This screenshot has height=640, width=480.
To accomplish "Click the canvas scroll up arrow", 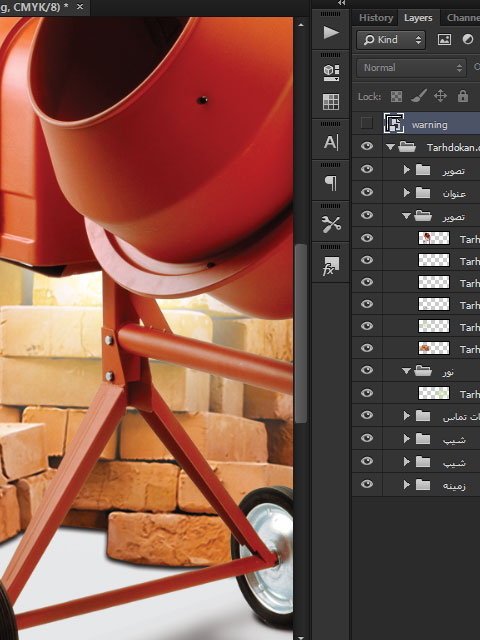I will (301, 25).
